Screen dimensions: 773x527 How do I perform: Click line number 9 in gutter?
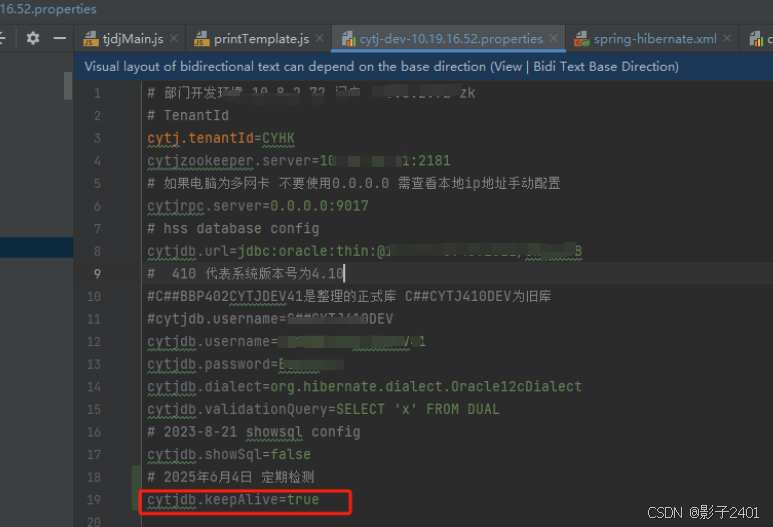tap(97, 274)
